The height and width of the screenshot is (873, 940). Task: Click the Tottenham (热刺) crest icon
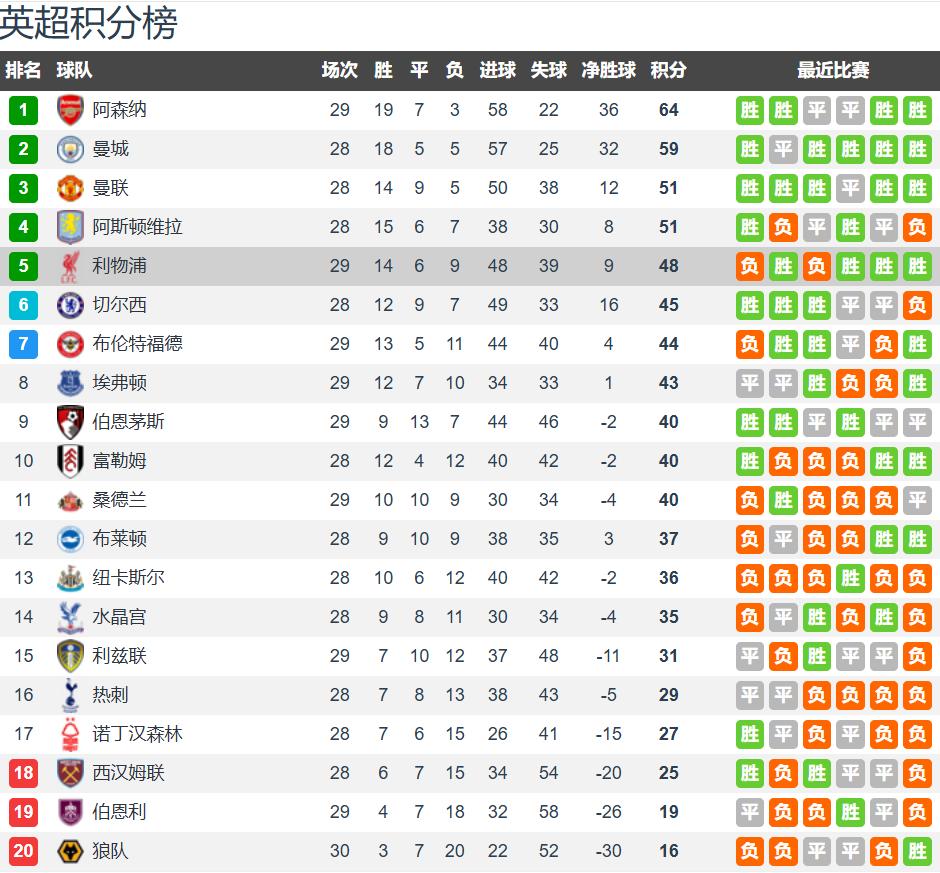70,695
